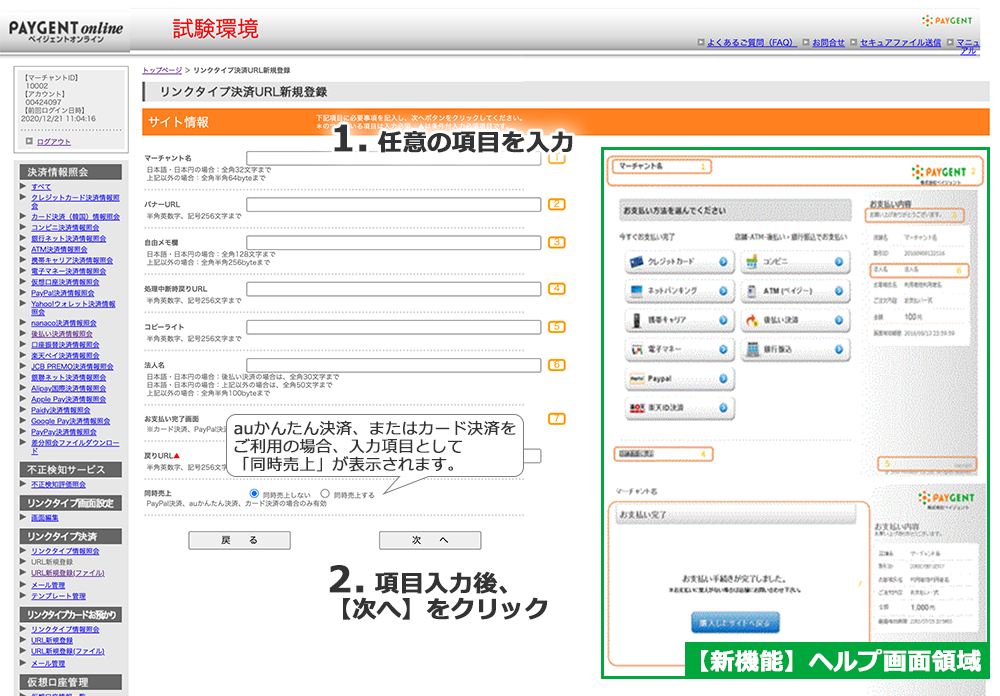Open the お問合せ link
Screen dimensions: 1000x696
(828, 43)
